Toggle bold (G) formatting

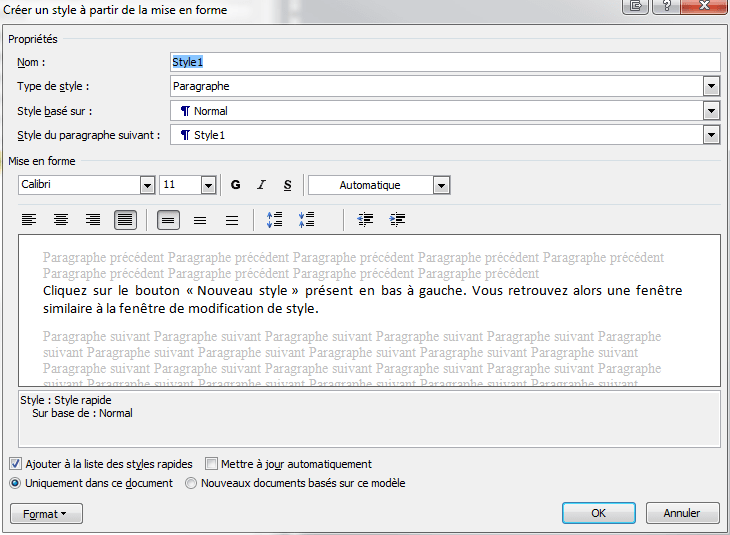(x=236, y=185)
